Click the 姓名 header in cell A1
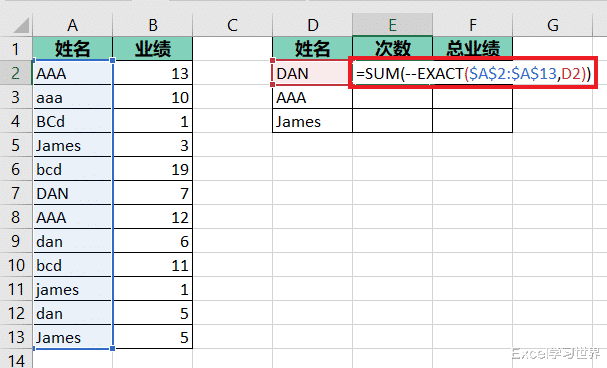Screen dimensions: 607x368 (x=72, y=48)
